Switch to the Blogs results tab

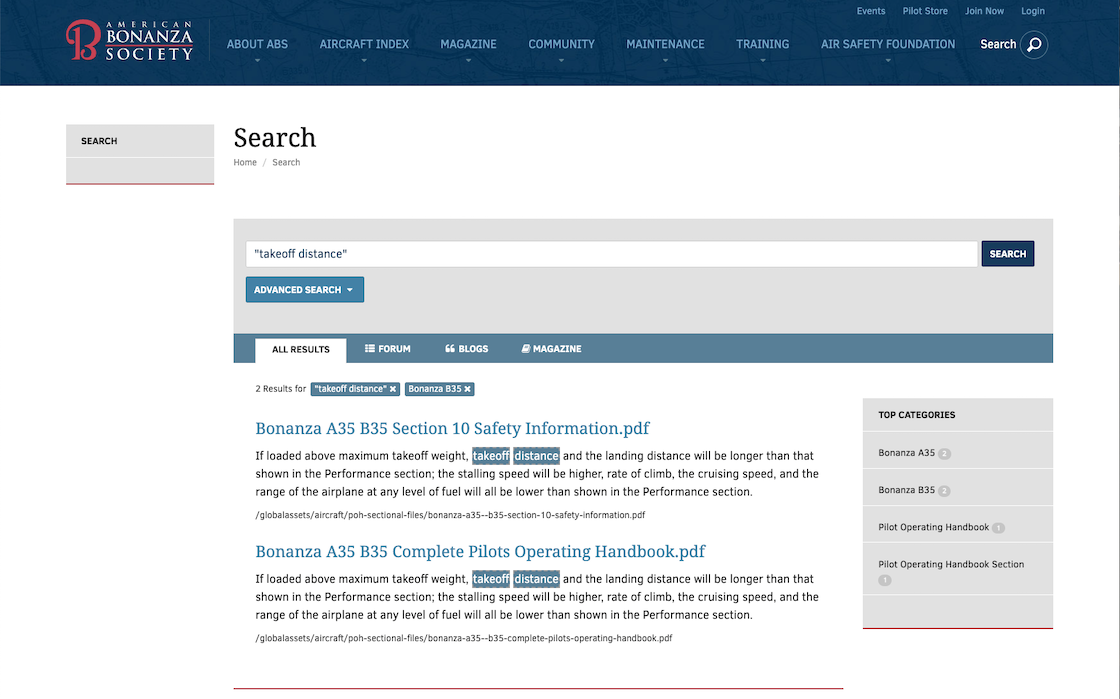(466, 349)
